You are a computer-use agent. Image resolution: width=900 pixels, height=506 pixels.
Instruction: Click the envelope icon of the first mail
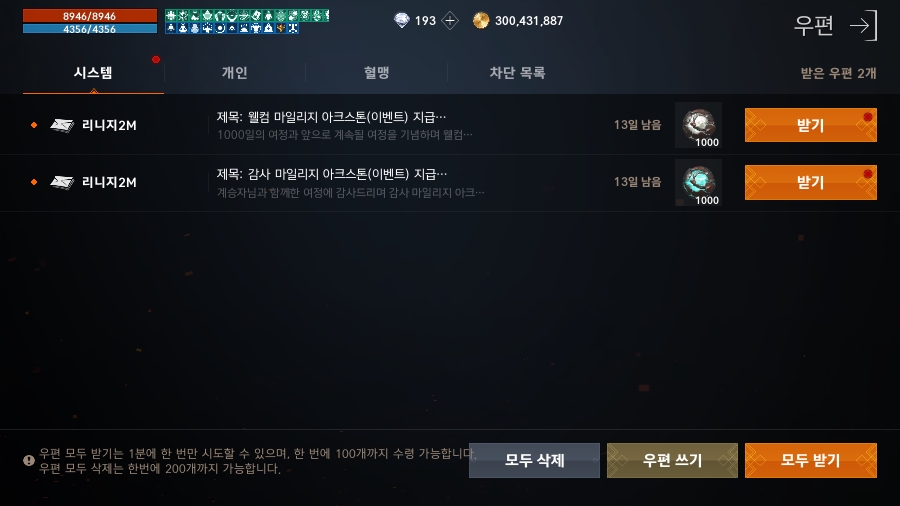click(x=62, y=124)
